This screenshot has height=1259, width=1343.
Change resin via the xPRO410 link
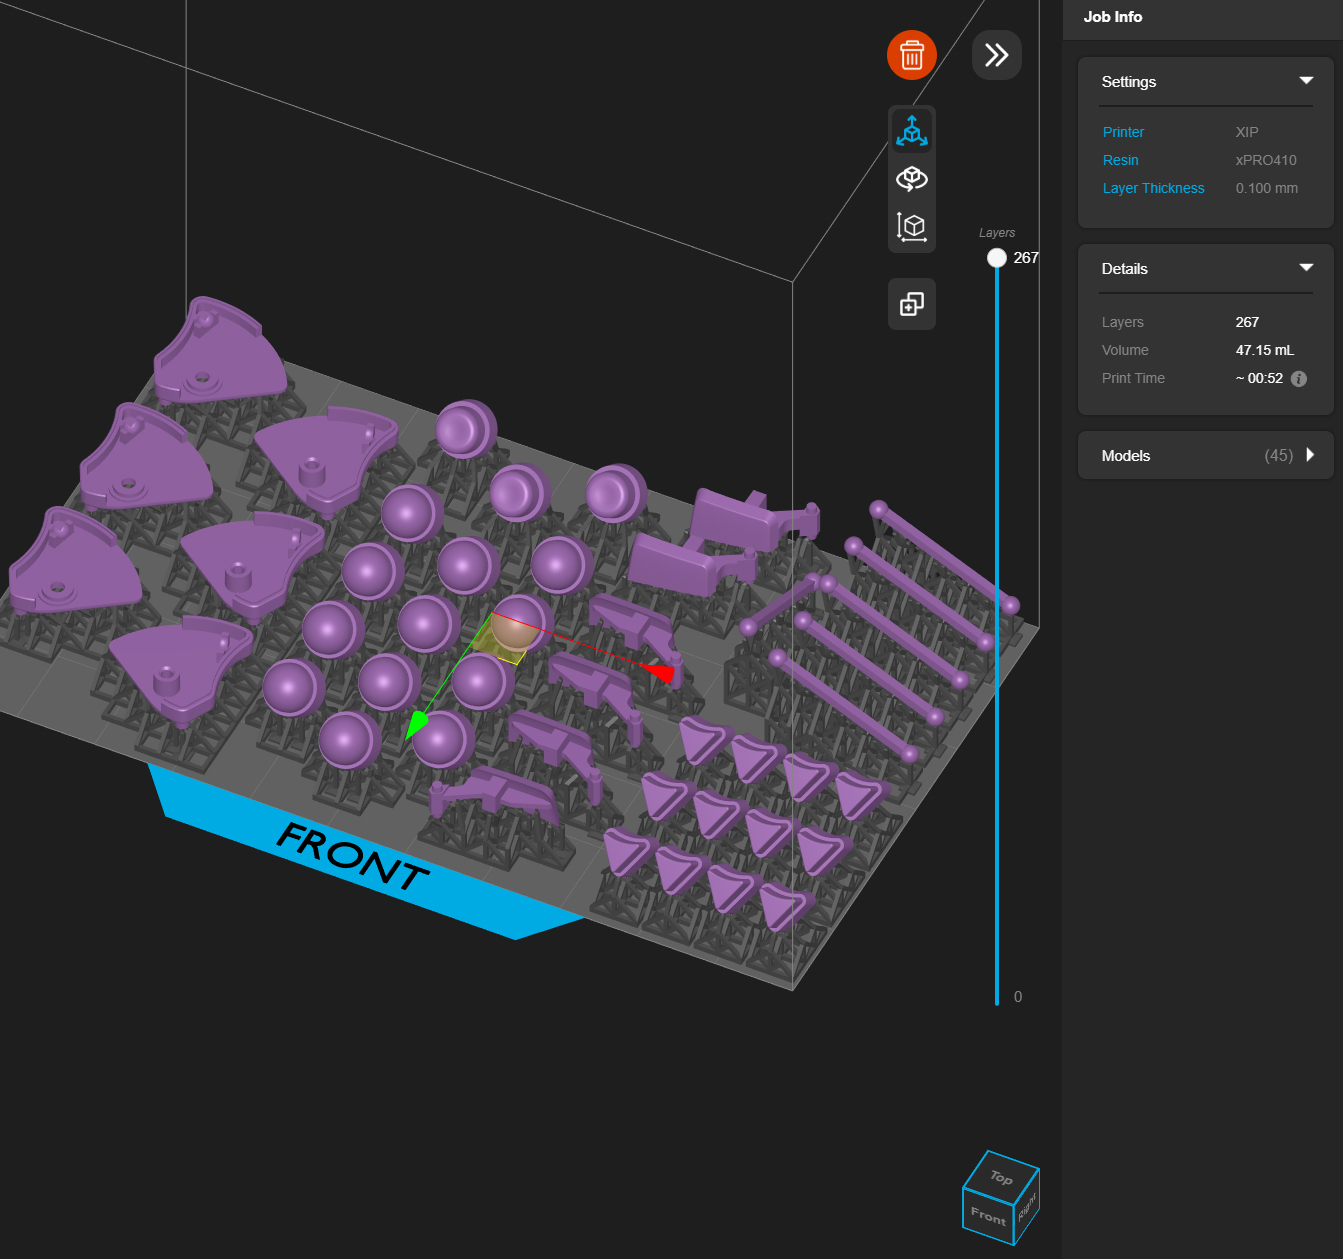(1120, 160)
